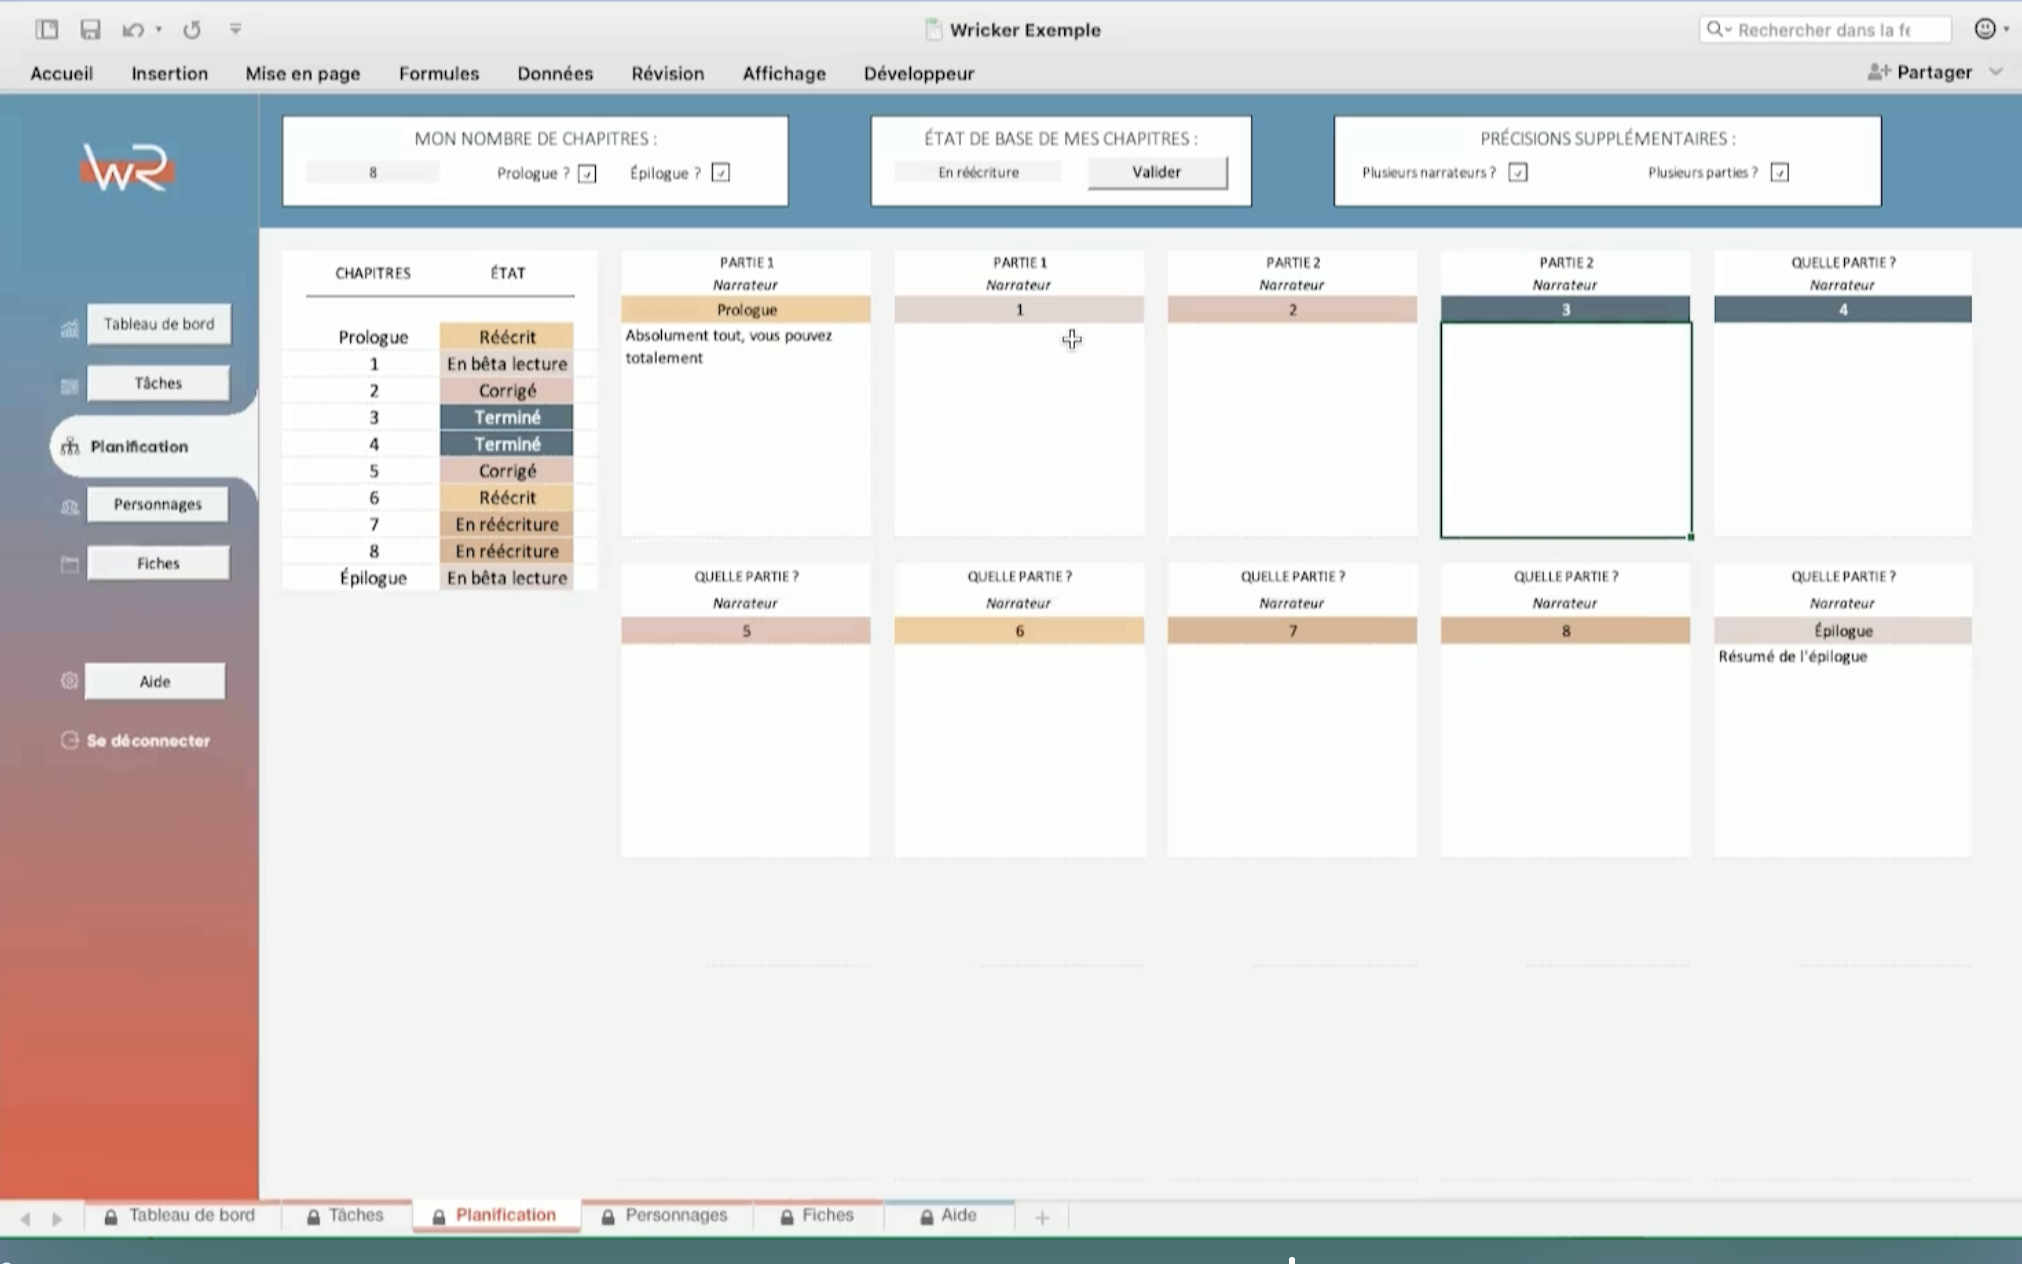The height and width of the screenshot is (1264, 2022).
Task: Expand the quick access toolbar customize menu
Action: [x=236, y=29]
